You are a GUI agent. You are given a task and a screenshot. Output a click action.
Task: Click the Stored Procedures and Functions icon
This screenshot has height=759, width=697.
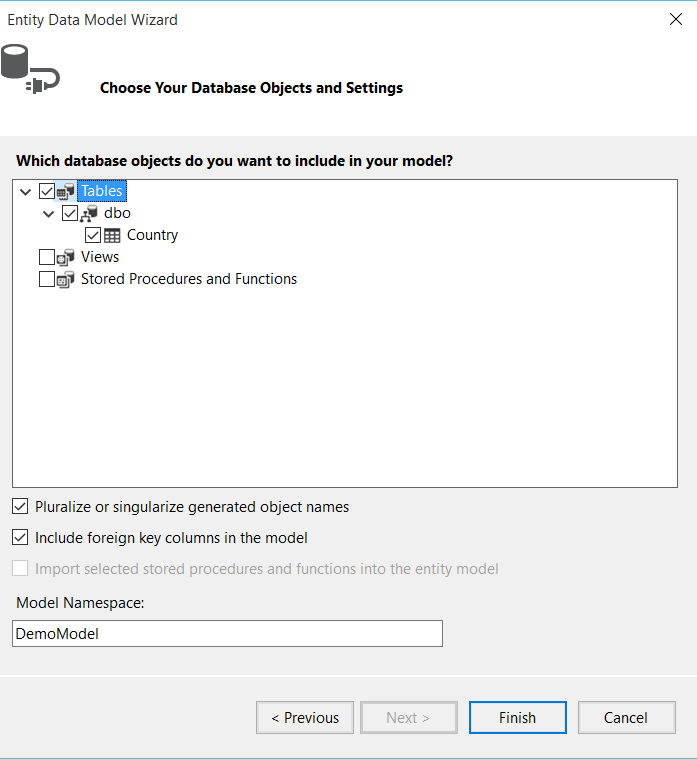pos(66,279)
